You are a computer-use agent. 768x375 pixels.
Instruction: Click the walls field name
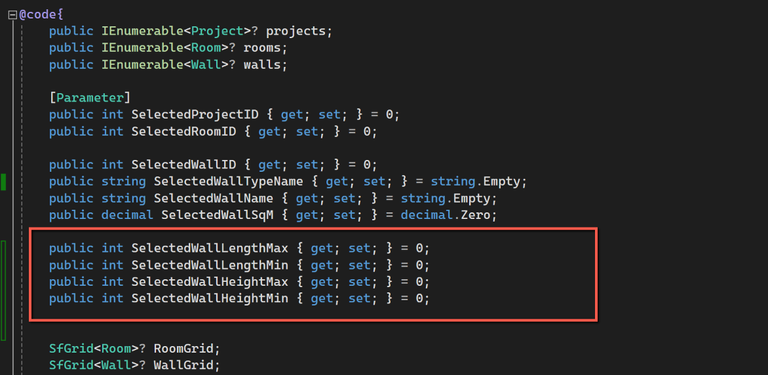pyautogui.click(x=262, y=65)
